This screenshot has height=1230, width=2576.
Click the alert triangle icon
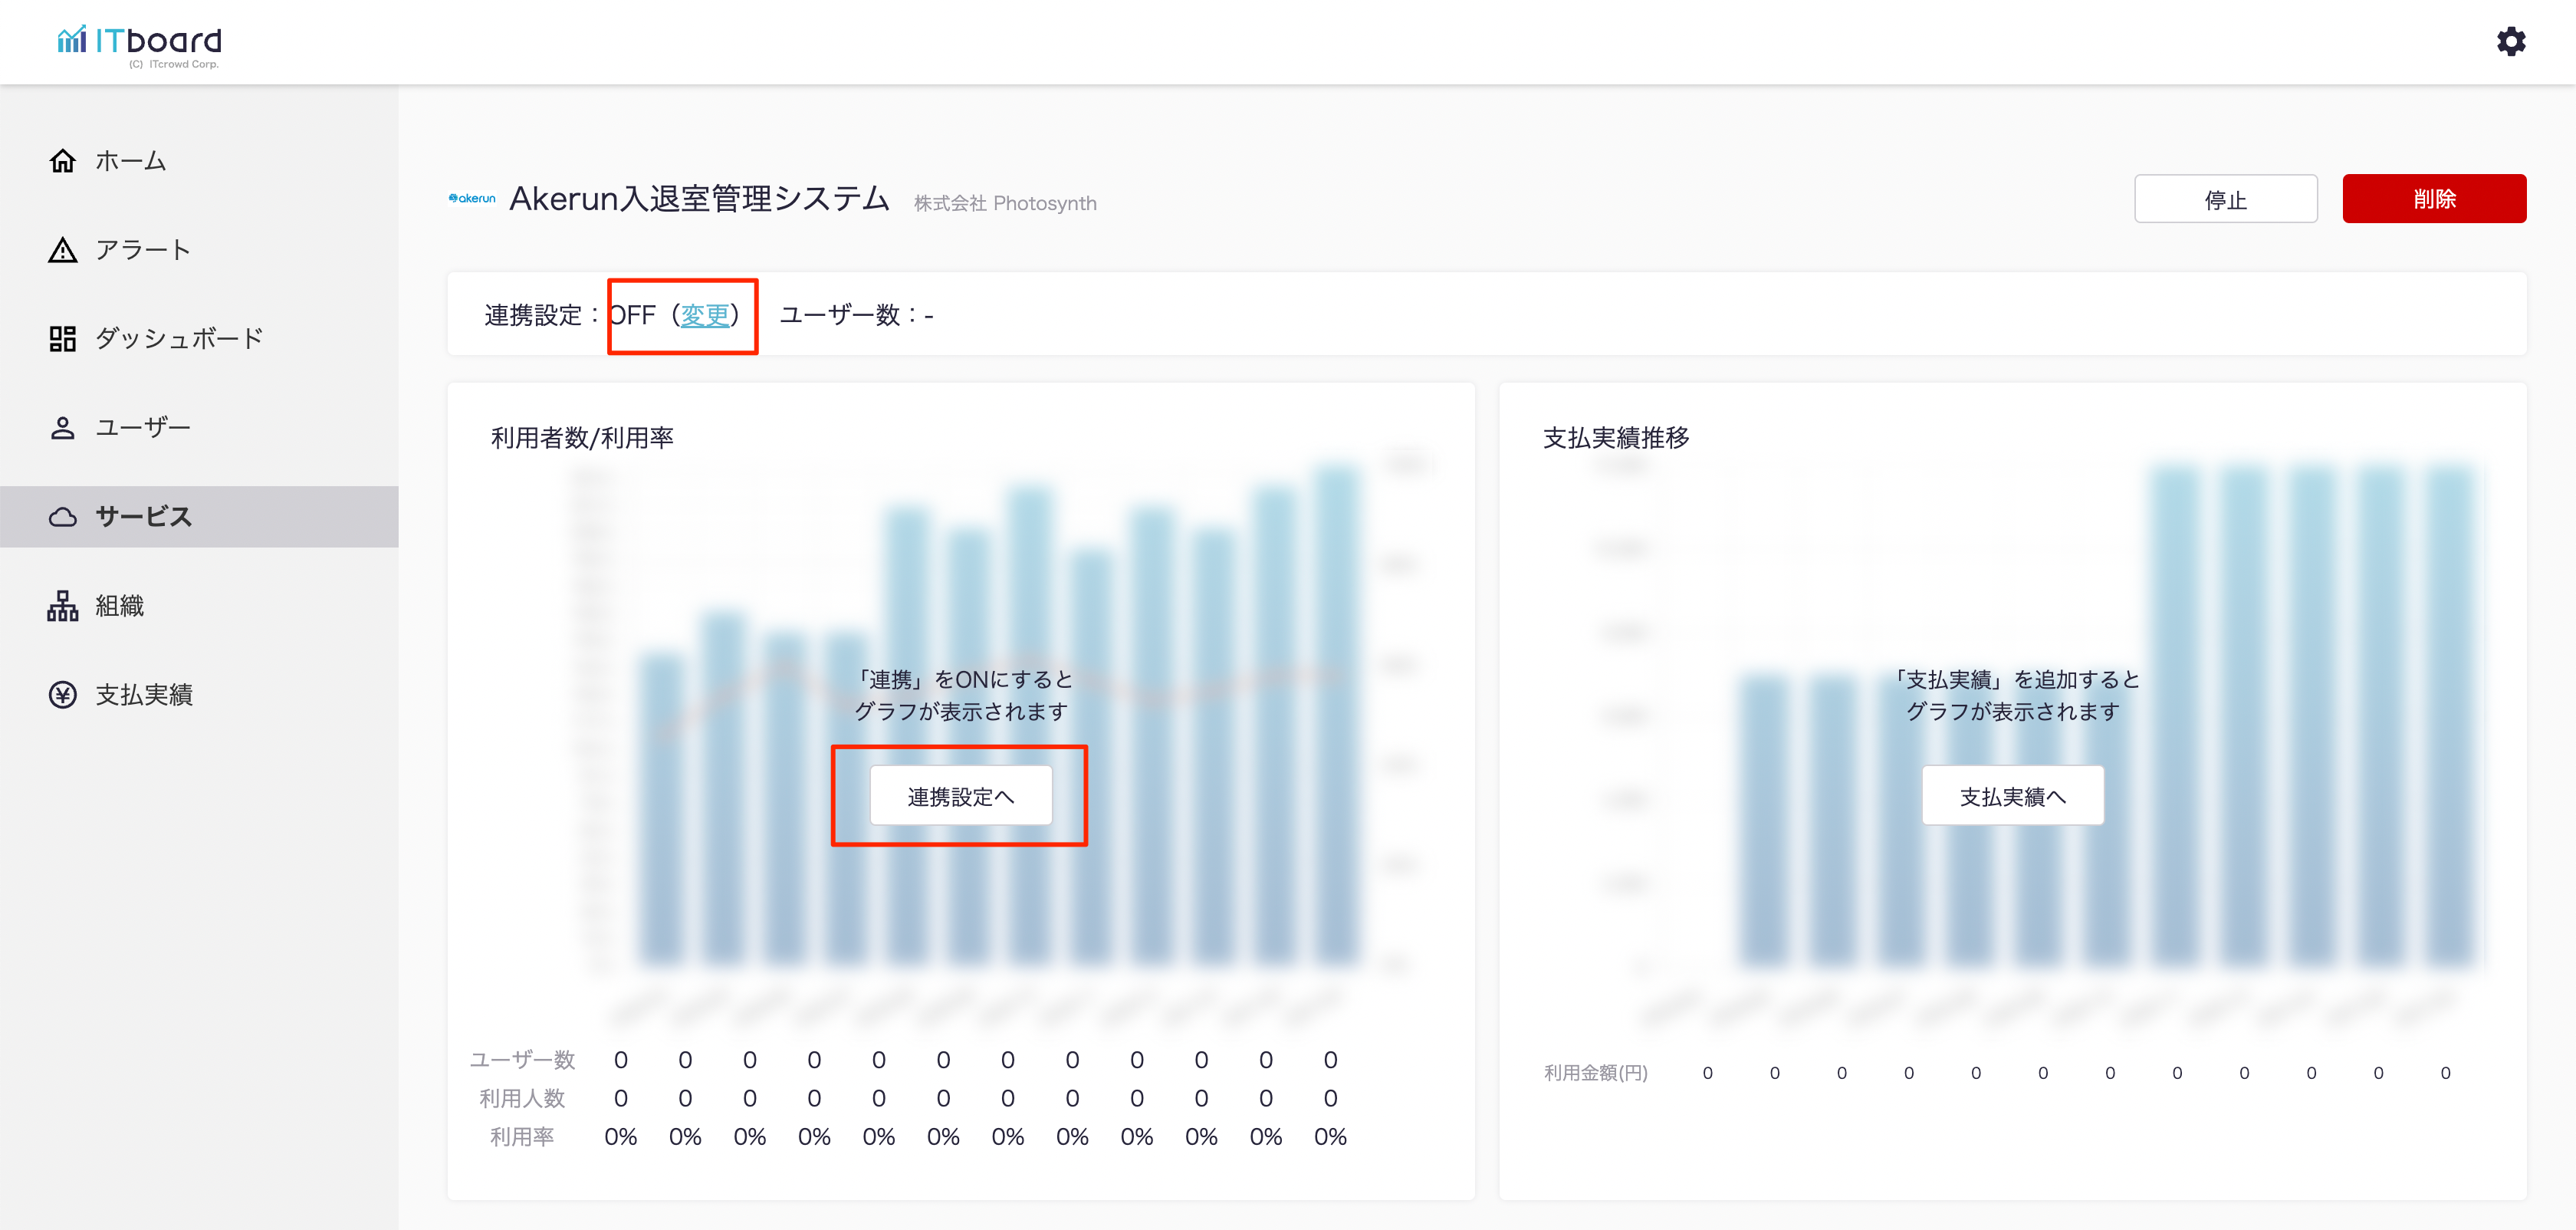(63, 250)
